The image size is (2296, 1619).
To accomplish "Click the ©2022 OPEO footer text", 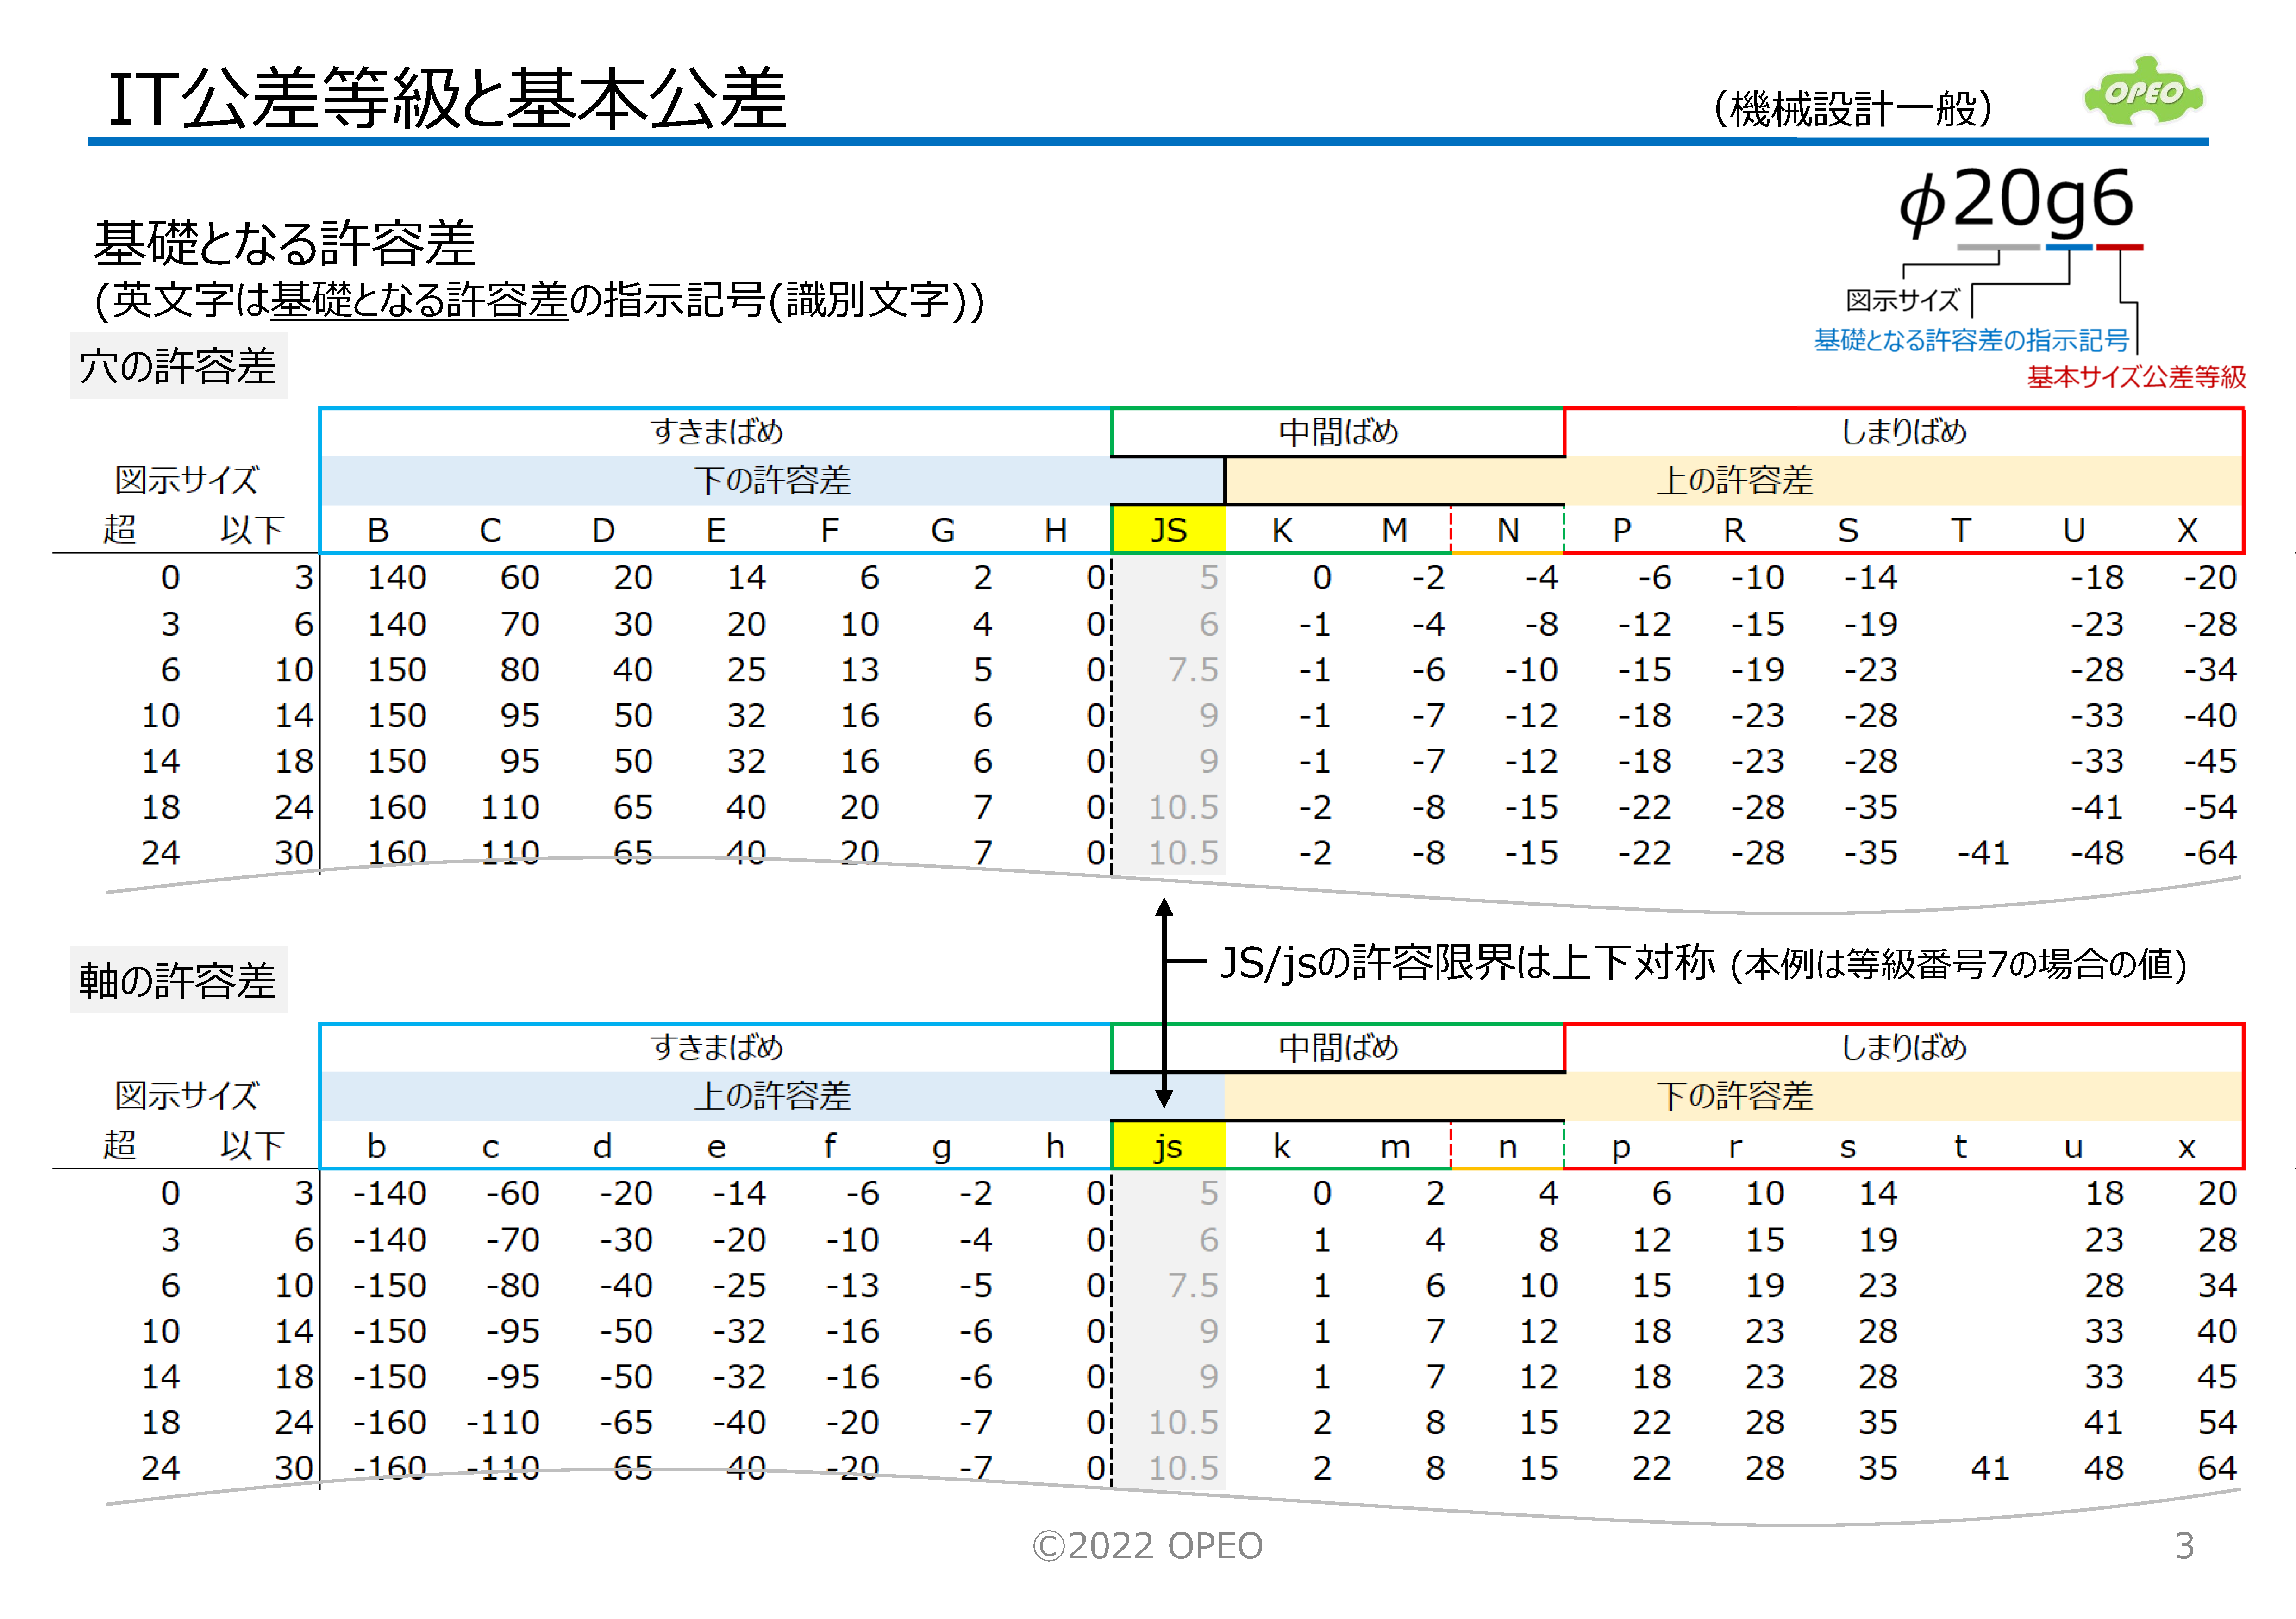I will 1146,1544.
